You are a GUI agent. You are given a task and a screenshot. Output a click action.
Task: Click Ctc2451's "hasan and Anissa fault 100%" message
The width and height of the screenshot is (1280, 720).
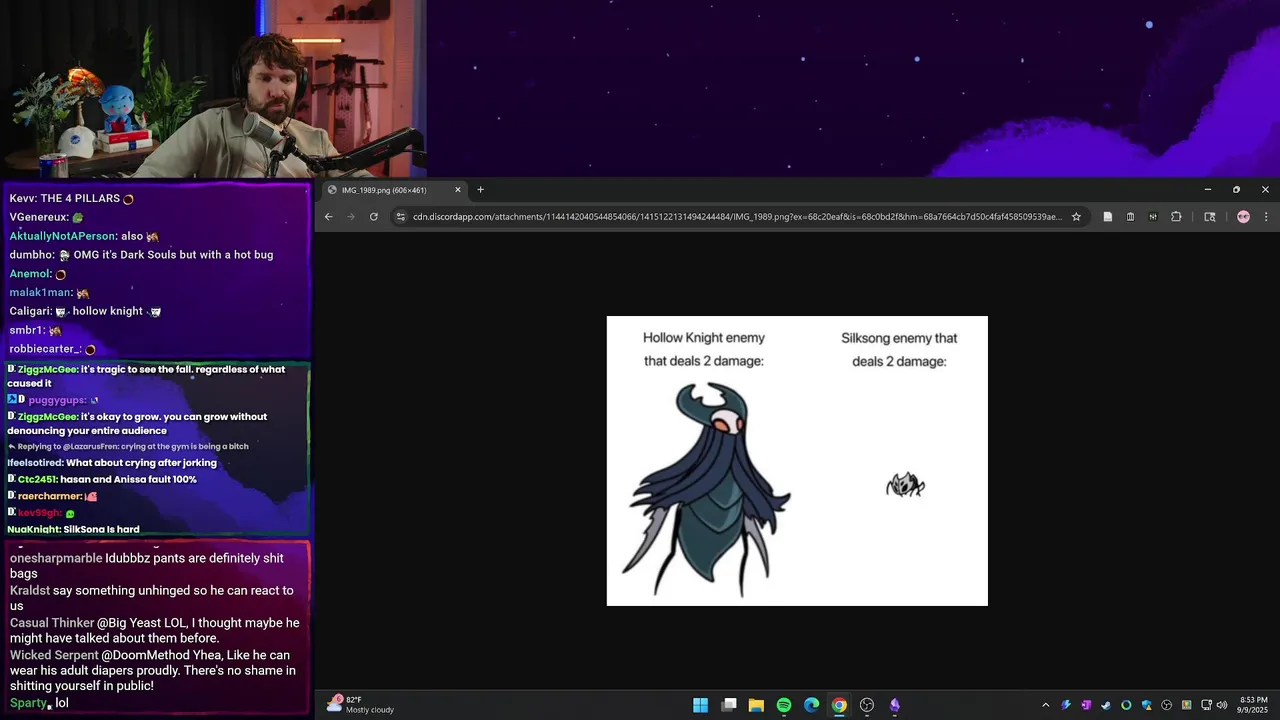[x=102, y=479]
